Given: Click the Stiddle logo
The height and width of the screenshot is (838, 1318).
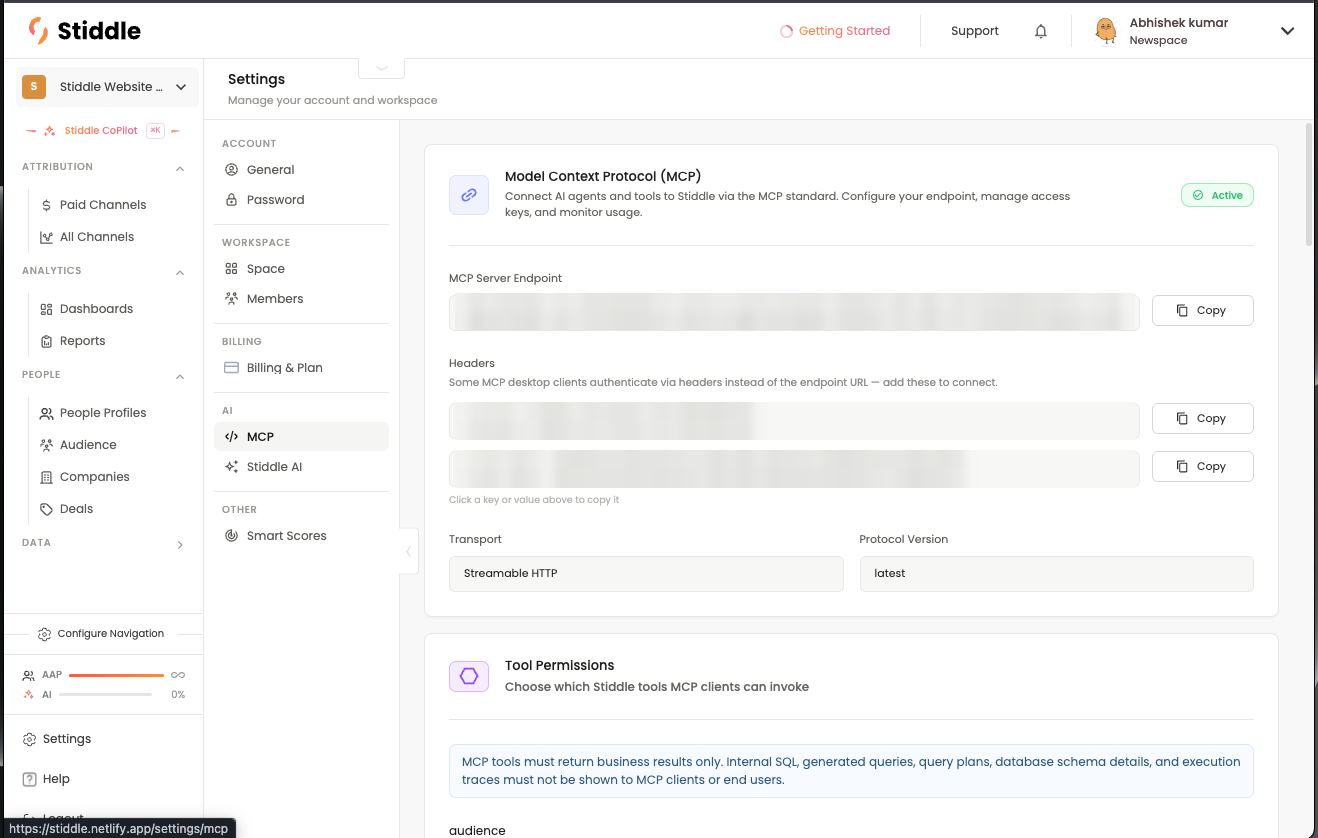Looking at the screenshot, I should (x=85, y=31).
